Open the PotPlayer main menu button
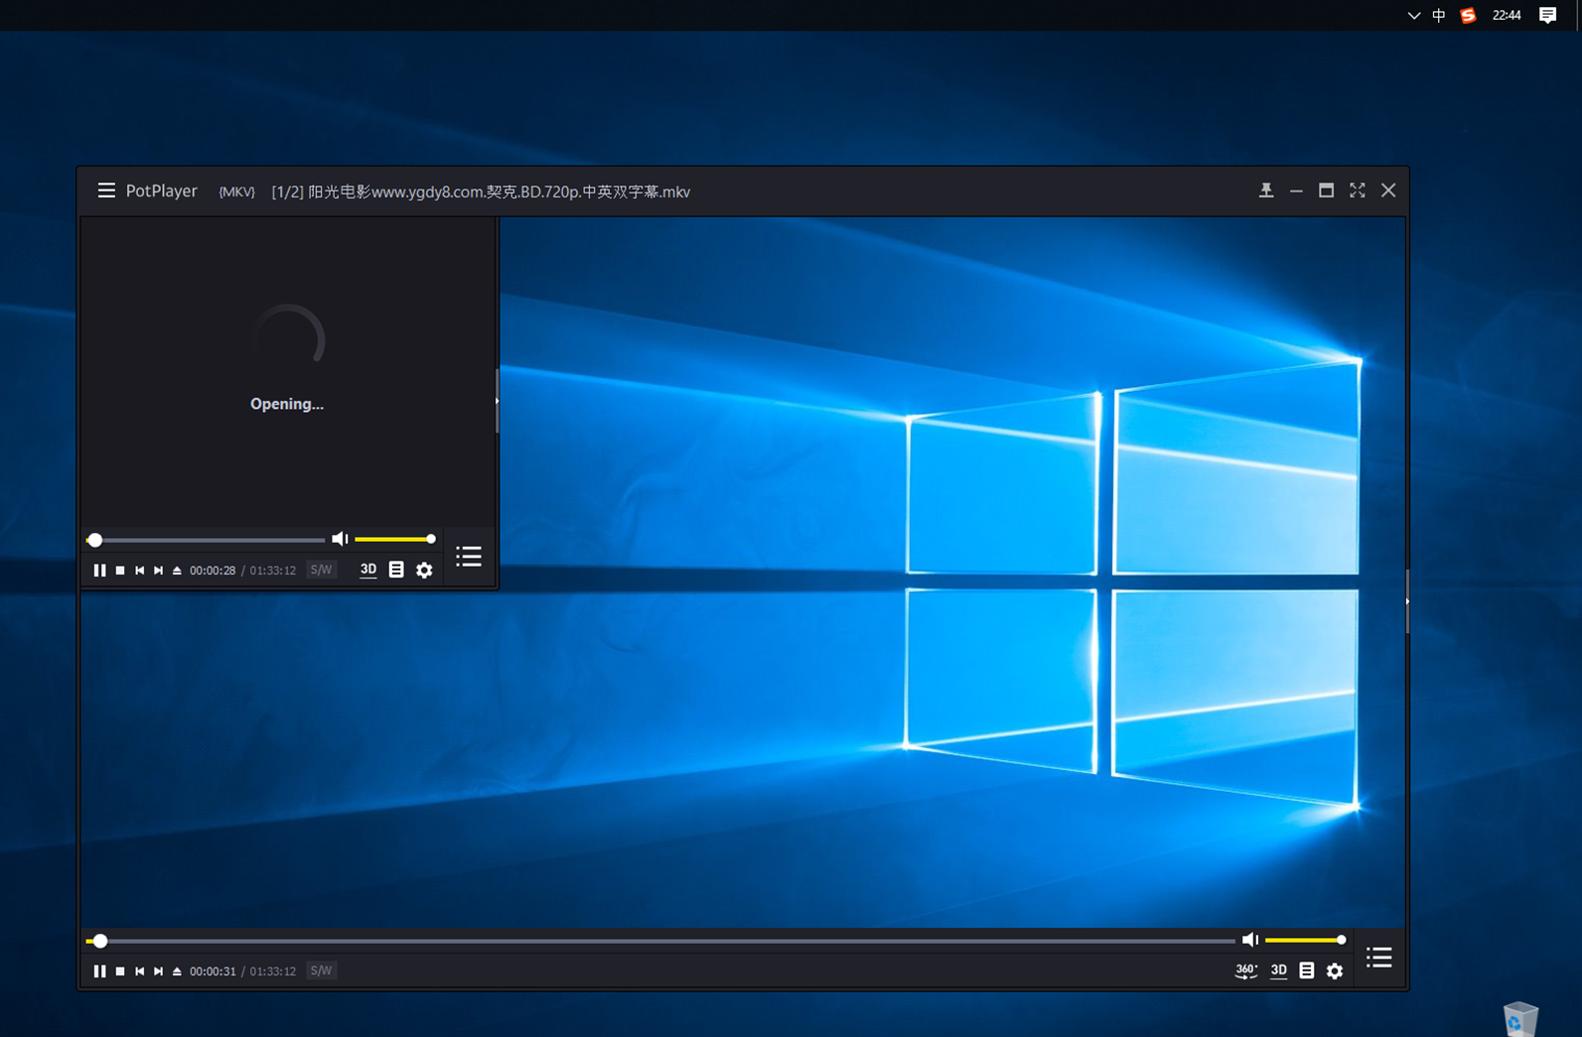The width and height of the screenshot is (1582, 1037). tap(106, 190)
